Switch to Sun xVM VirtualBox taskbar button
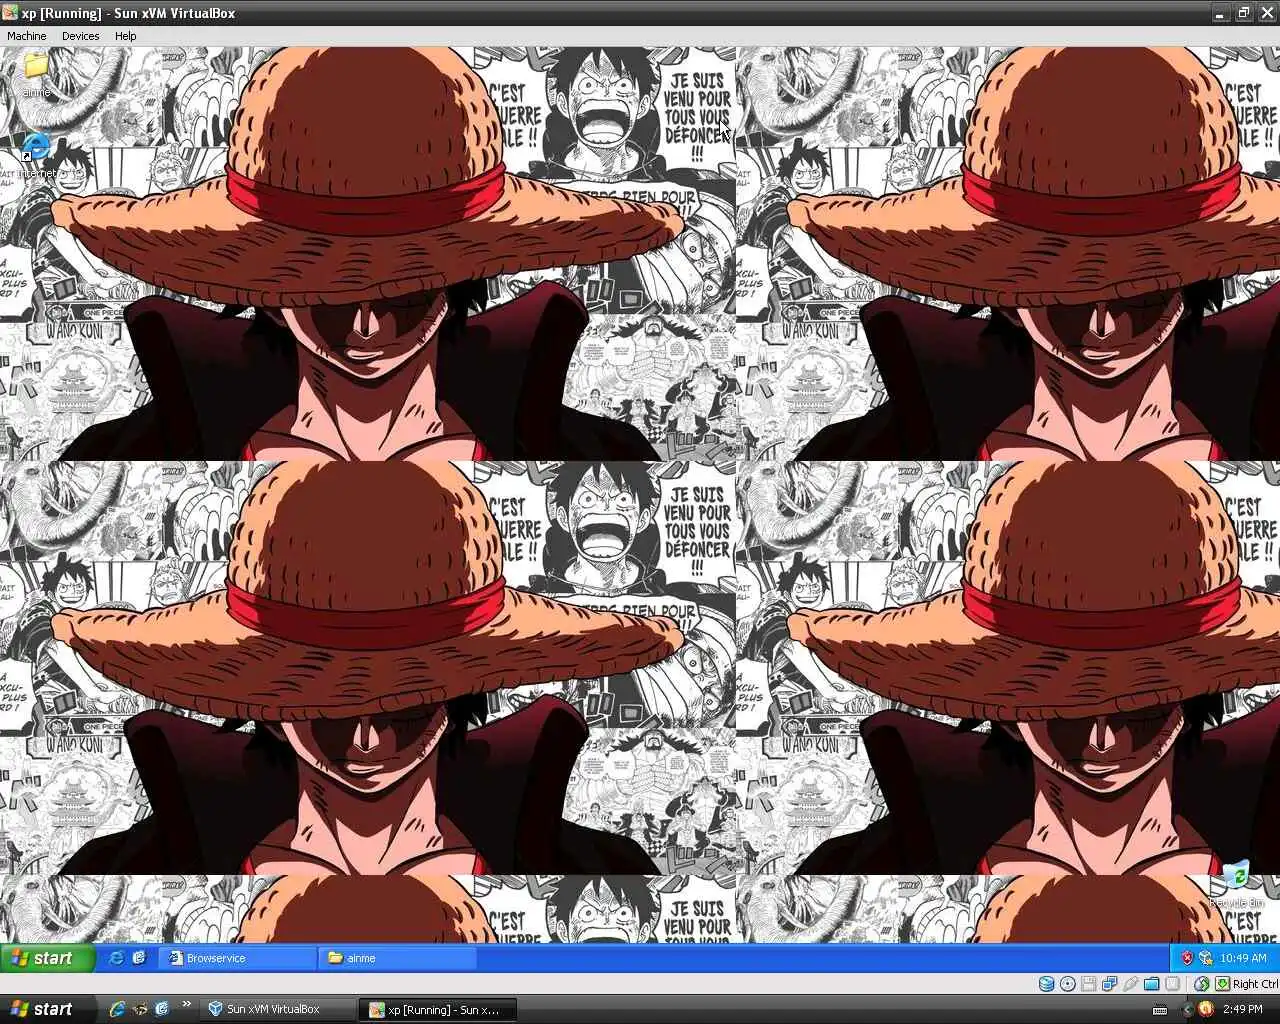 point(277,1009)
